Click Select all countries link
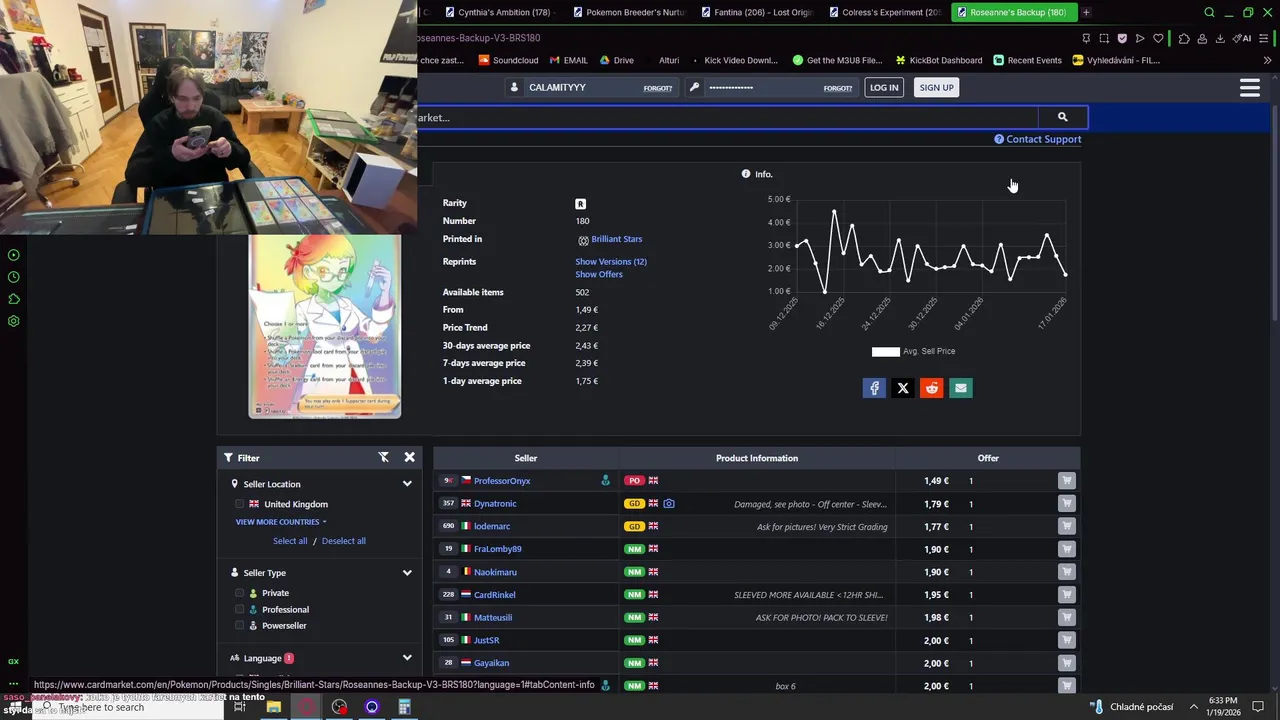This screenshot has height=720, width=1280. (290, 541)
